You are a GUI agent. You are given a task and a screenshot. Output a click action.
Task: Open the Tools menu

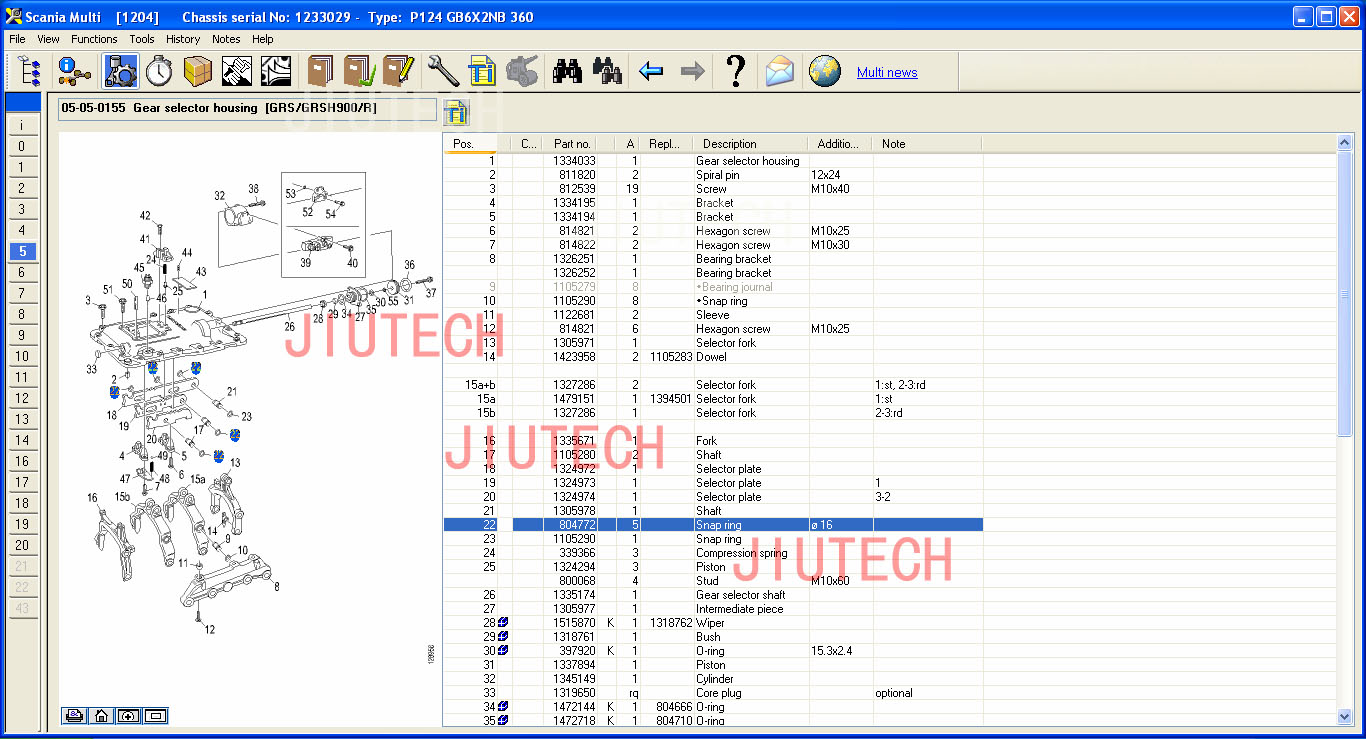click(x=142, y=39)
